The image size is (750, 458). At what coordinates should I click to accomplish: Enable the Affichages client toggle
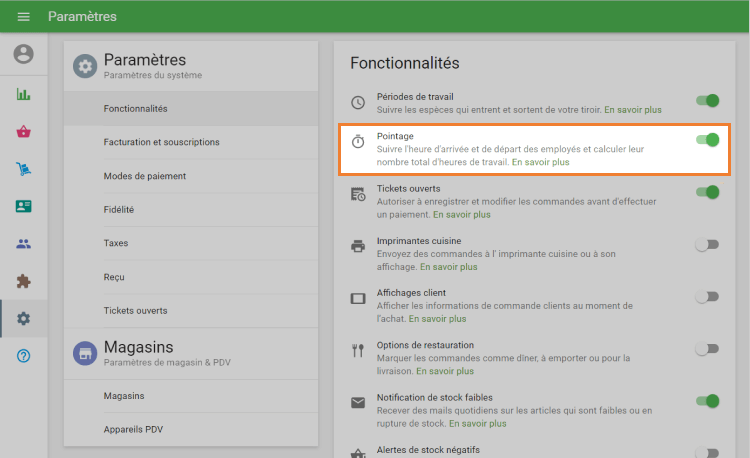707,297
